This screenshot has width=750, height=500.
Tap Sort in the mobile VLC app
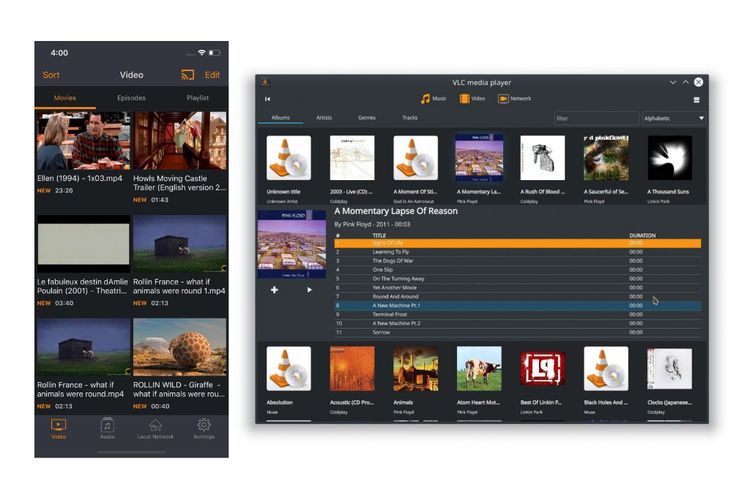point(51,75)
